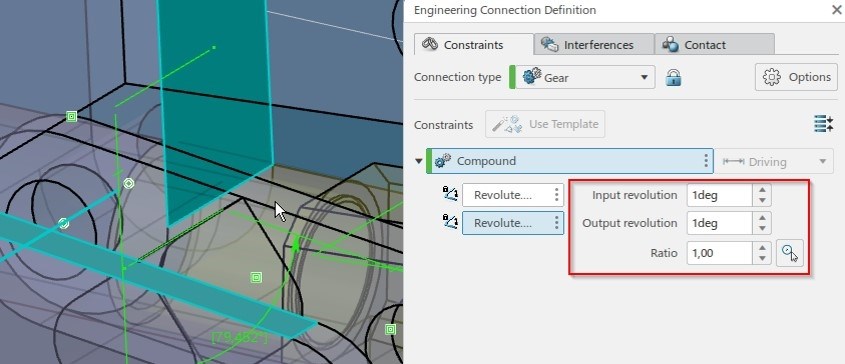The width and height of the screenshot is (845, 364).
Task: Increase the Ratio value
Action: pos(762,248)
